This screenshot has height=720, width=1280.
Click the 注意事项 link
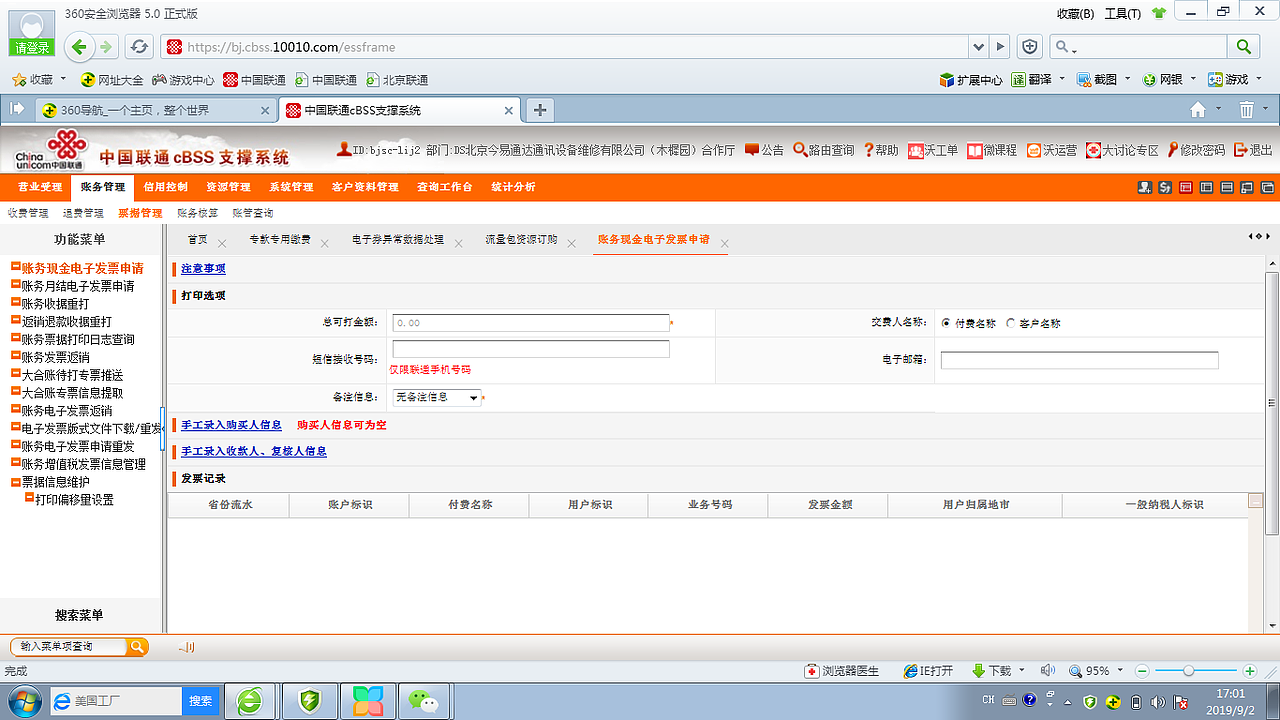(x=203, y=269)
